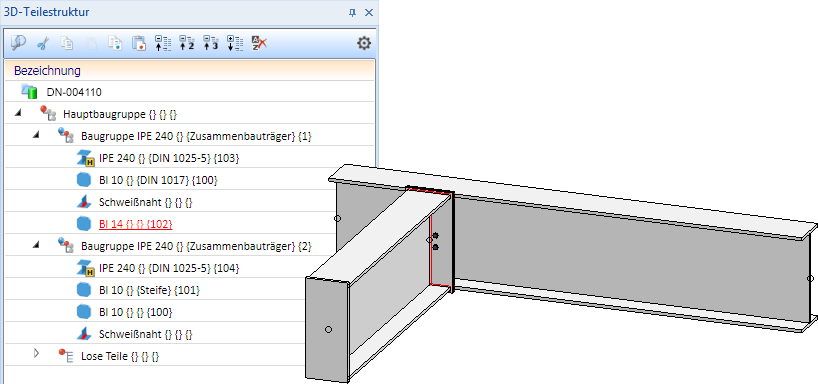Viewport: 818px width, 384px height.
Task: Select Lose Teile {} {} {}
Action: 120,357
